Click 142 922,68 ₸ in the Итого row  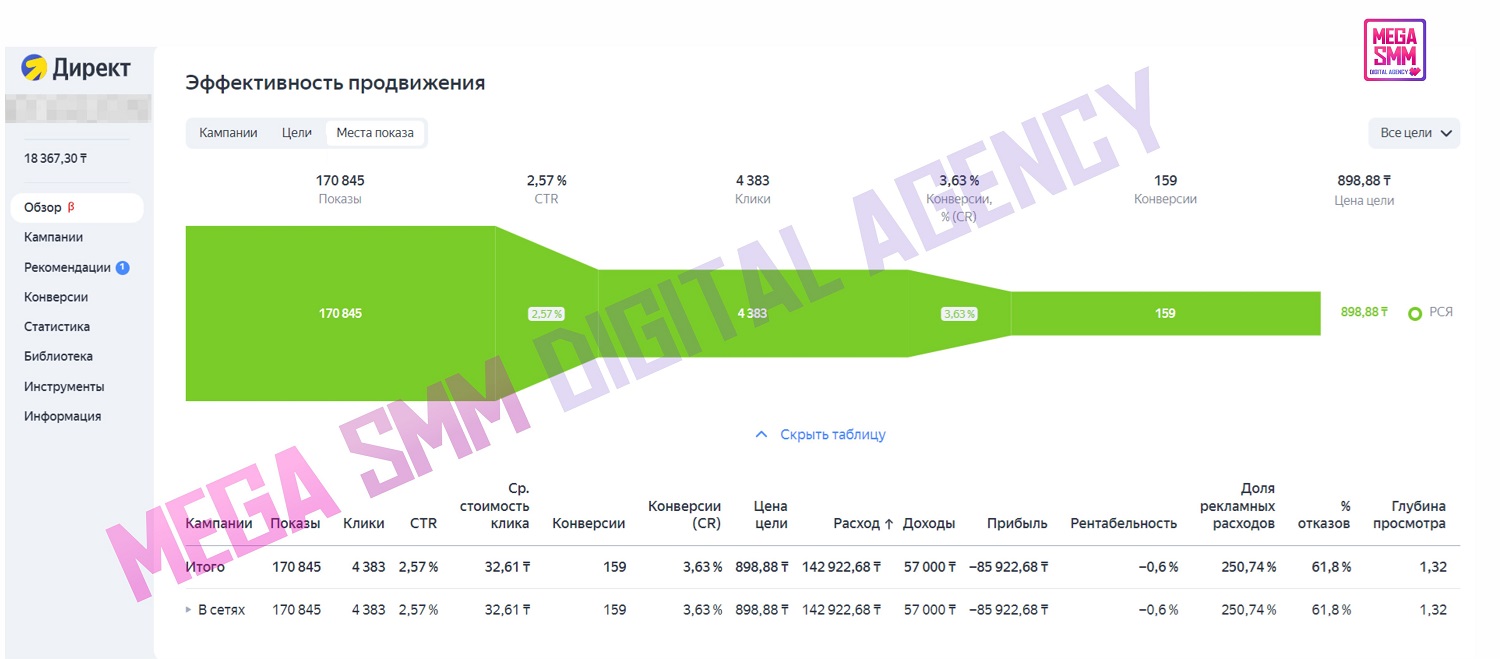pyautogui.click(x=841, y=567)
